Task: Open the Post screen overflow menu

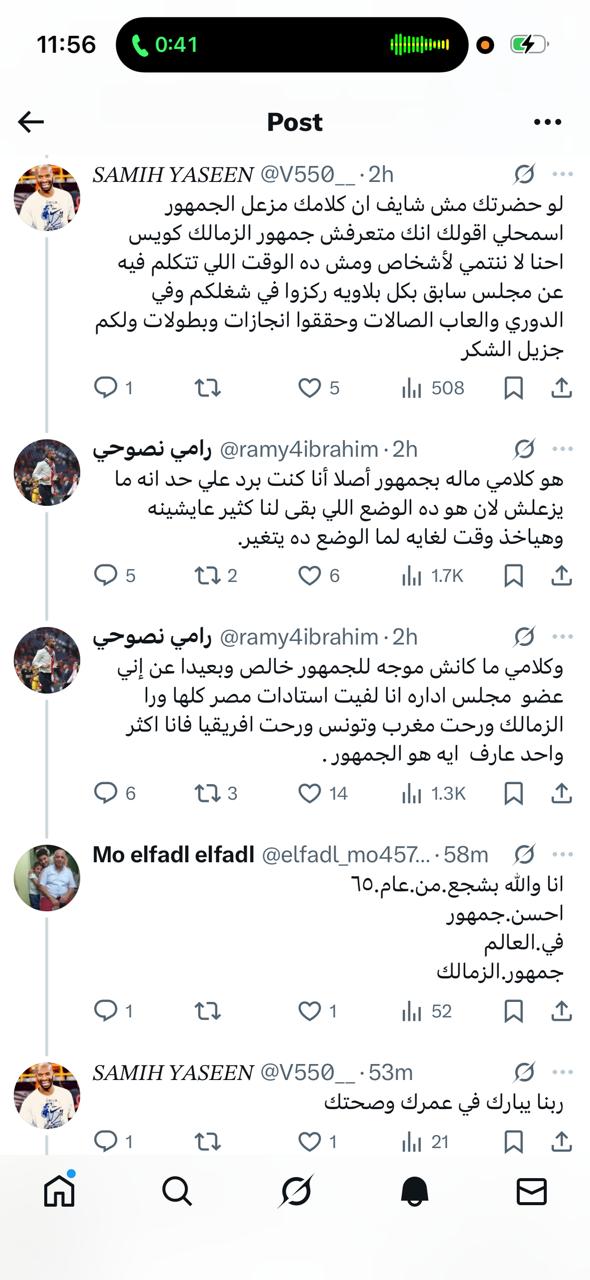Action: tap(547, 121)
